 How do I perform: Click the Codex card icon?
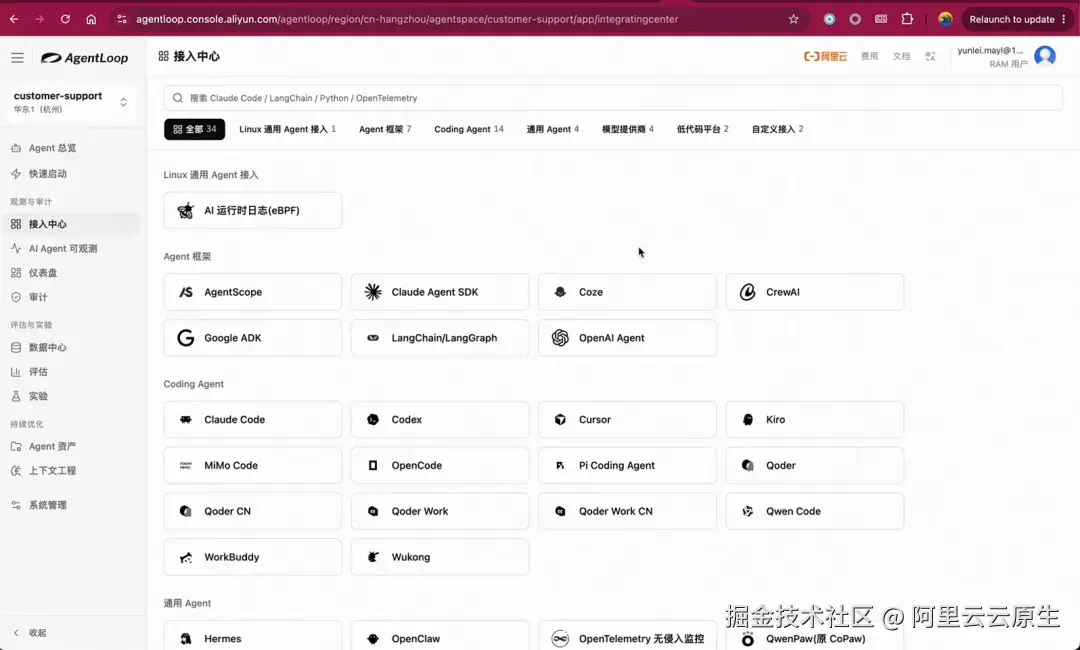pos(373,419)
